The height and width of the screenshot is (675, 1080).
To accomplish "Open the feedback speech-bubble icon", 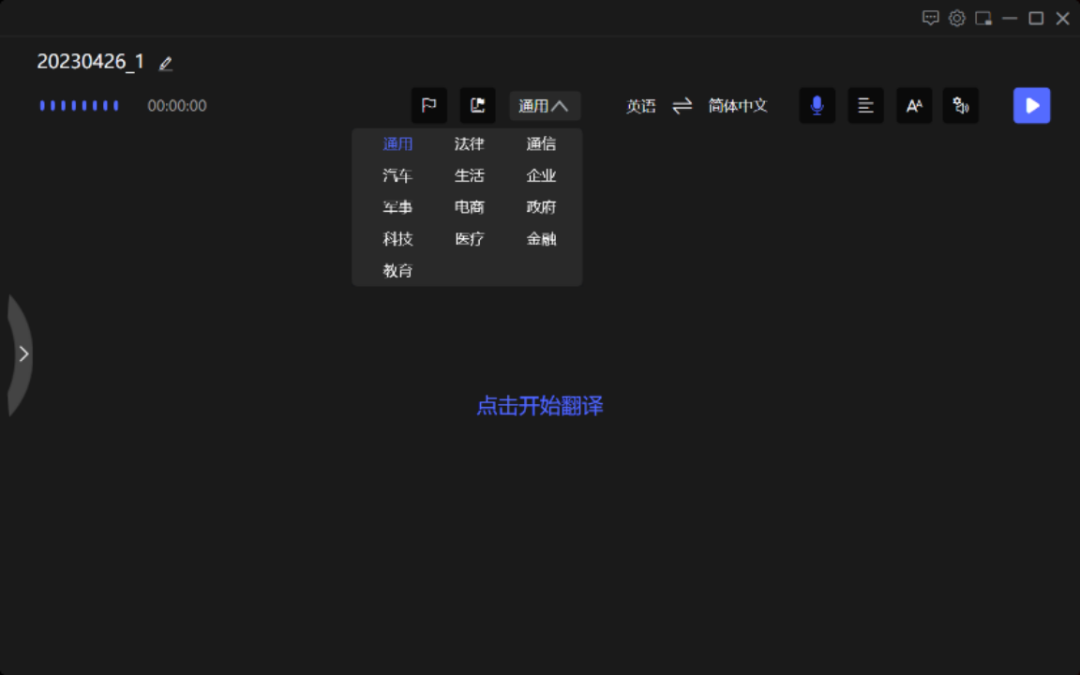I will [931, 18].
